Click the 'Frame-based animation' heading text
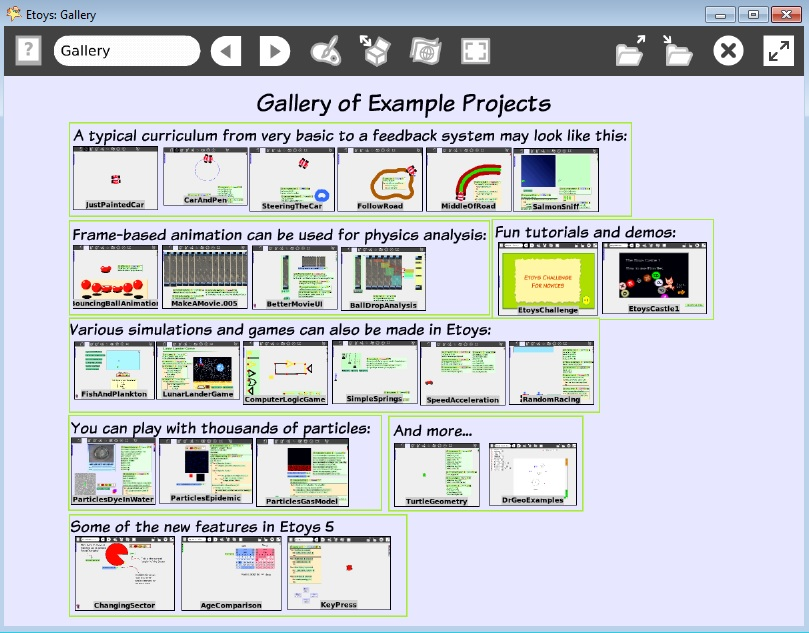The height and width of the screenshot is (633, 809). 279,235
